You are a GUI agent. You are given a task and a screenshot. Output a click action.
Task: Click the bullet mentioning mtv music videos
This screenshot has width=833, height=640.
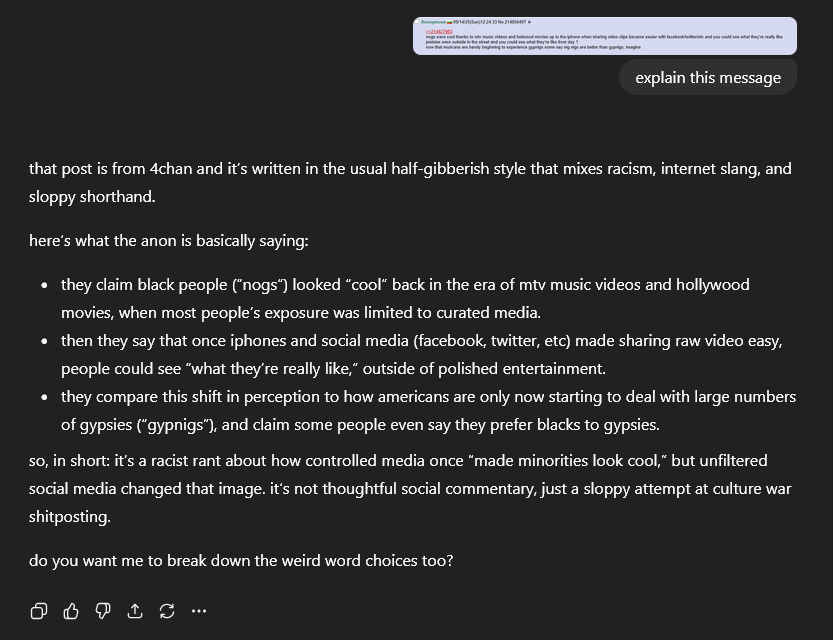(x=405, y=298)
